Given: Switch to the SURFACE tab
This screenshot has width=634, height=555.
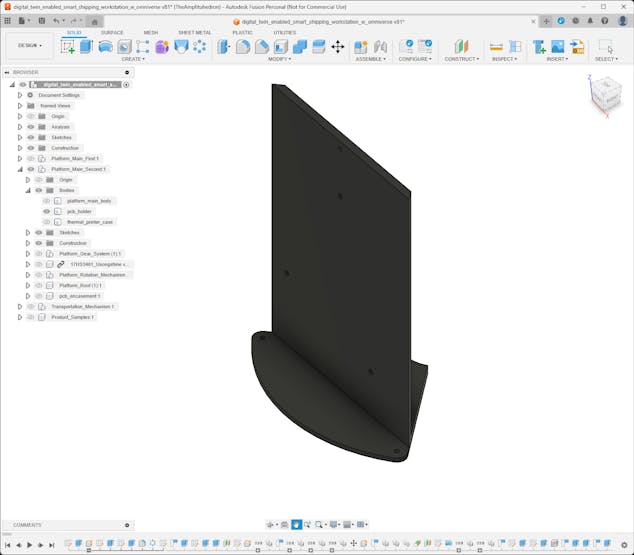Looking at the screenshot, I should [112, 32].
